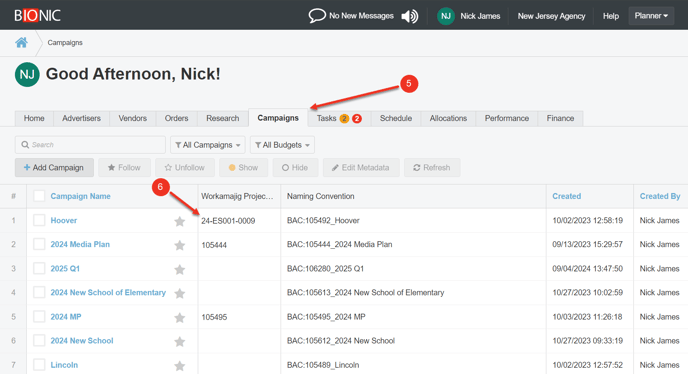Click the home icon in breadcrumb
Screen dimensions: 688x374
coord(21,43)
